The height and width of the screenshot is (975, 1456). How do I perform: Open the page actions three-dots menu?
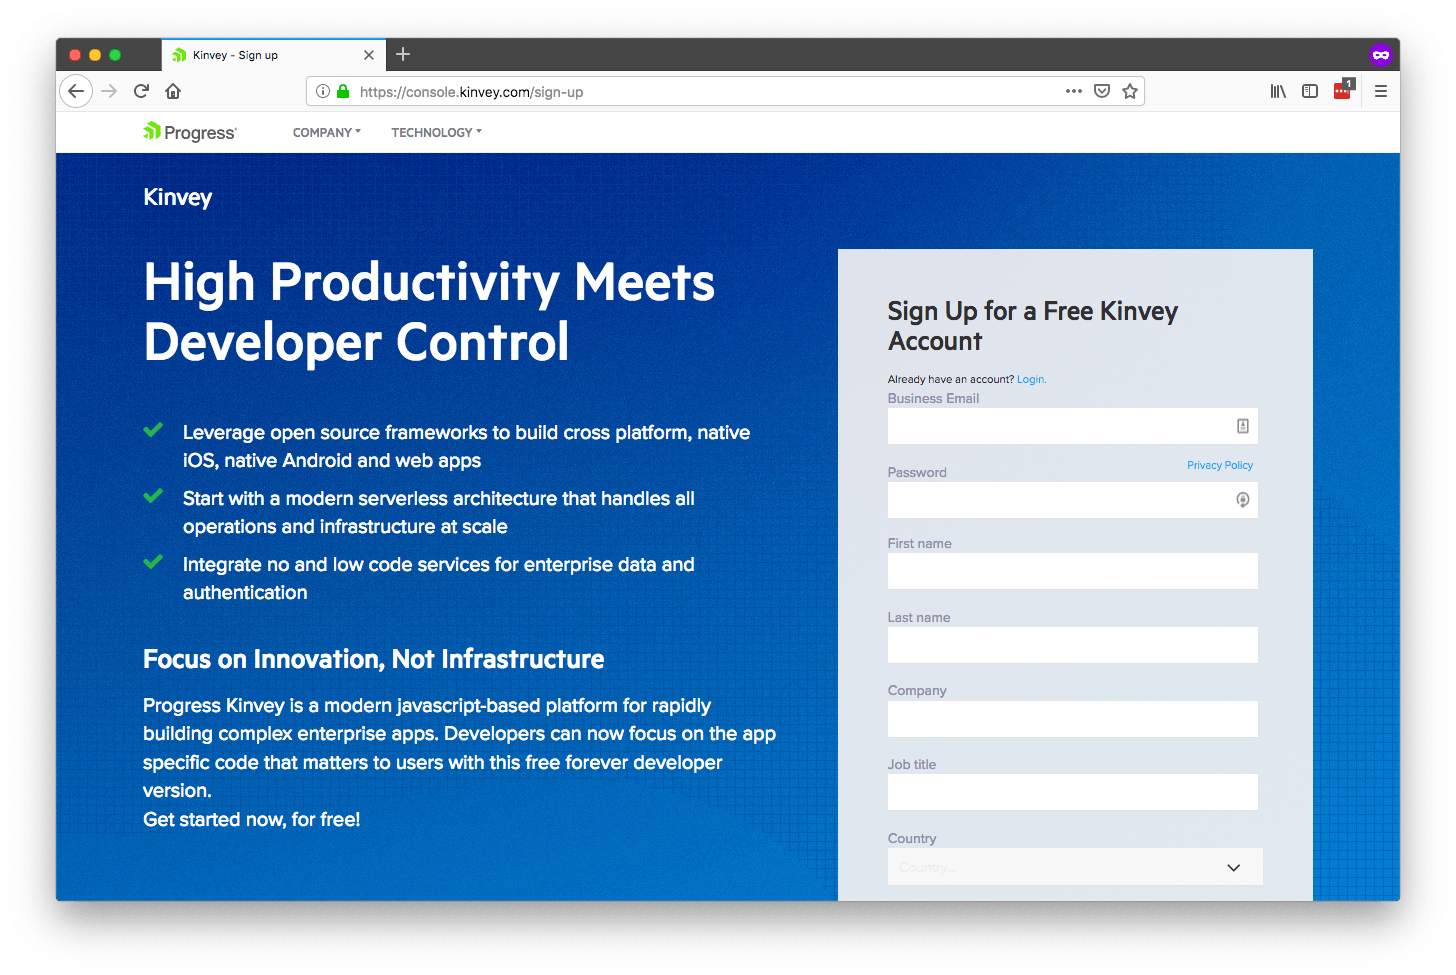click(1073, 91)
